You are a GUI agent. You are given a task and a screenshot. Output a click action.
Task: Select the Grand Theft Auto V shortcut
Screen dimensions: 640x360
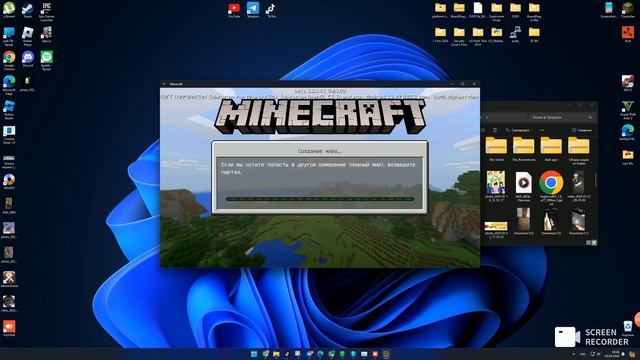pos(628,109)
